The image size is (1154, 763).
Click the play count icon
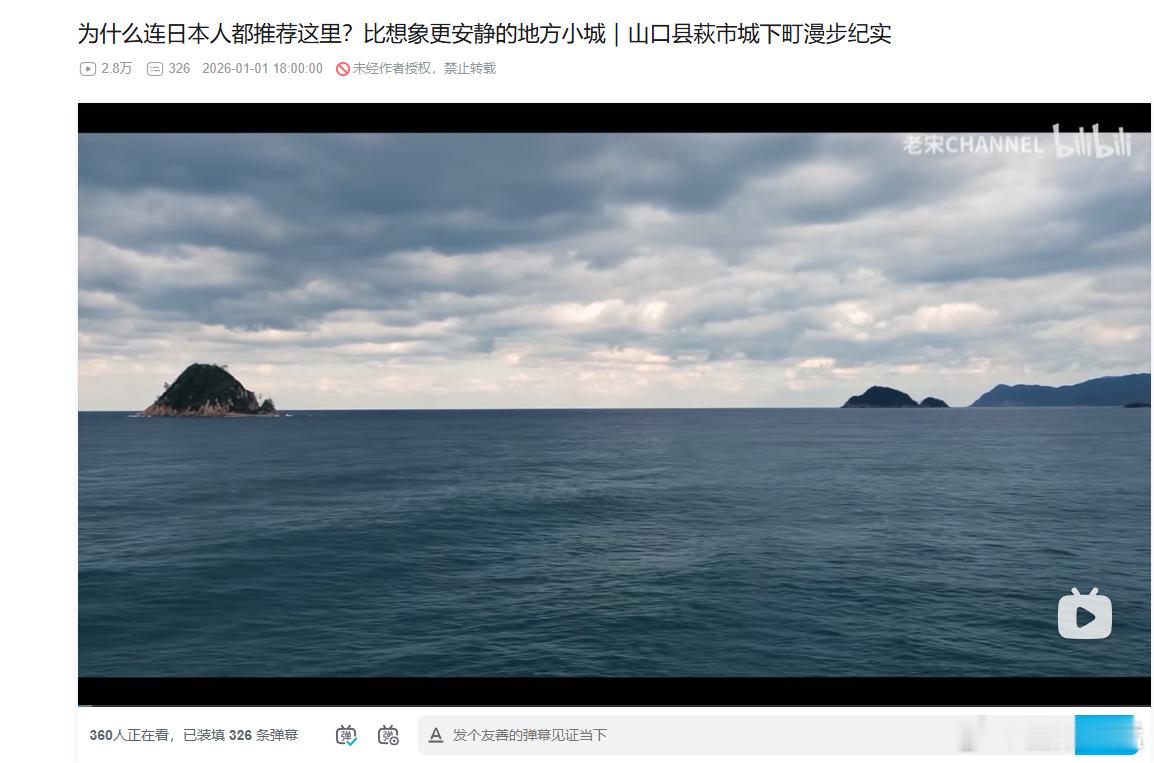pyautogui.click(x=87, y=69)
